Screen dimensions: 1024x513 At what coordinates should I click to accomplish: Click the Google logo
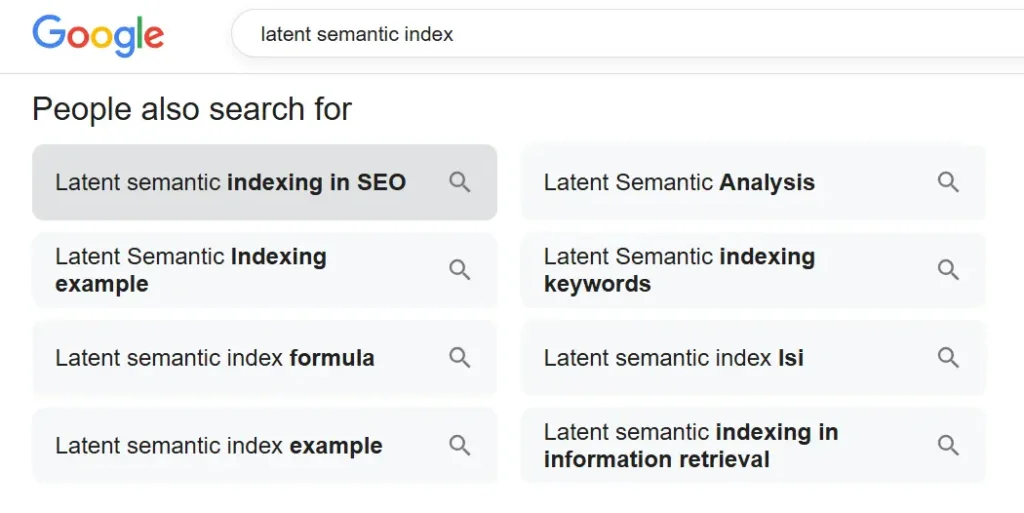tap(98, 35)
